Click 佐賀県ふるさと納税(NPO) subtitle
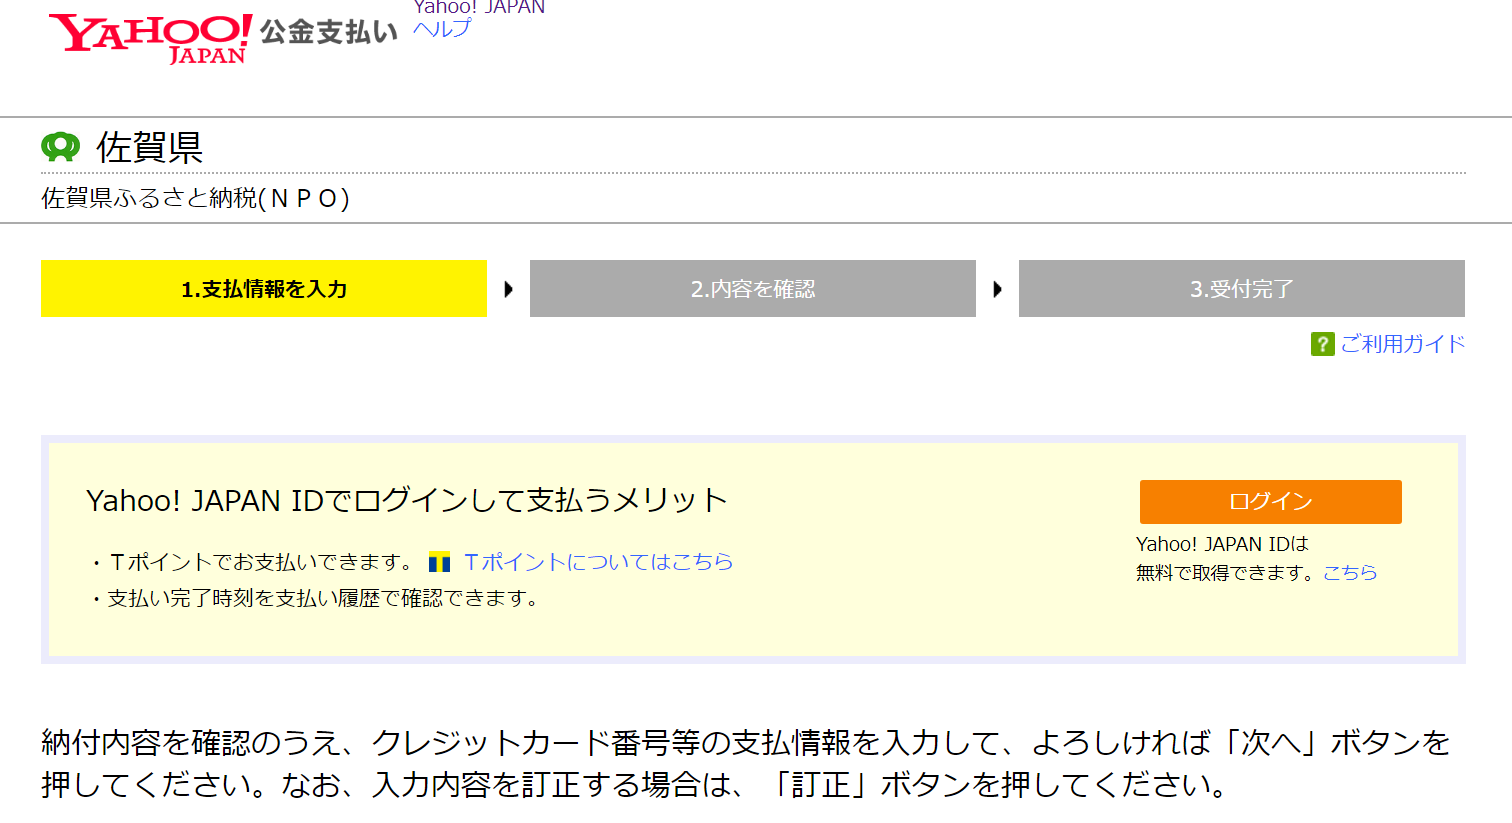This screenshot has height=823, width=1512. click(x=195, y=198)
